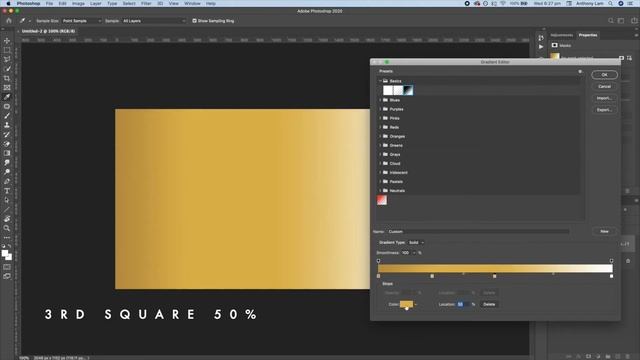Open the Smoothness value dropdown arrow
Screen dimensions: 640x360
413,253
